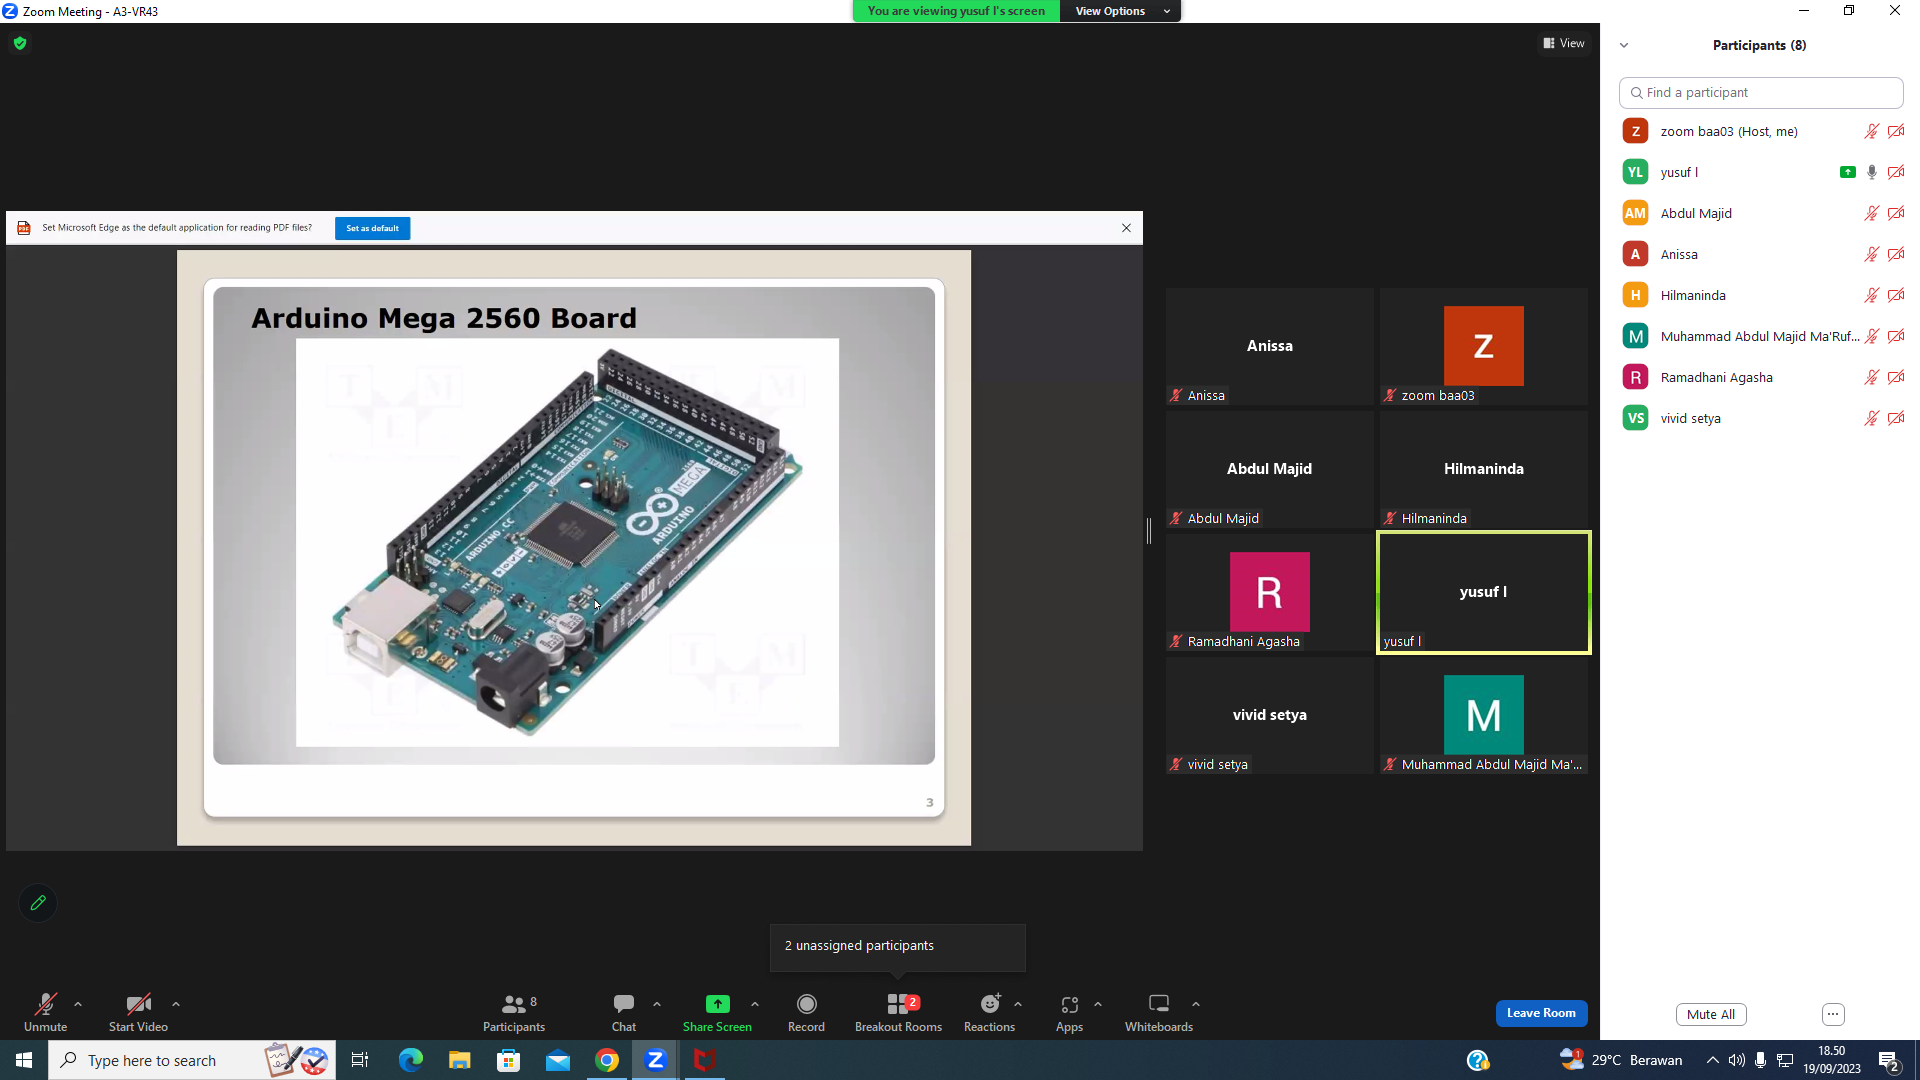This screenshot has width=1920, height=1080.
Task: Click the Find a participant search field
Action: (1761, 92)
